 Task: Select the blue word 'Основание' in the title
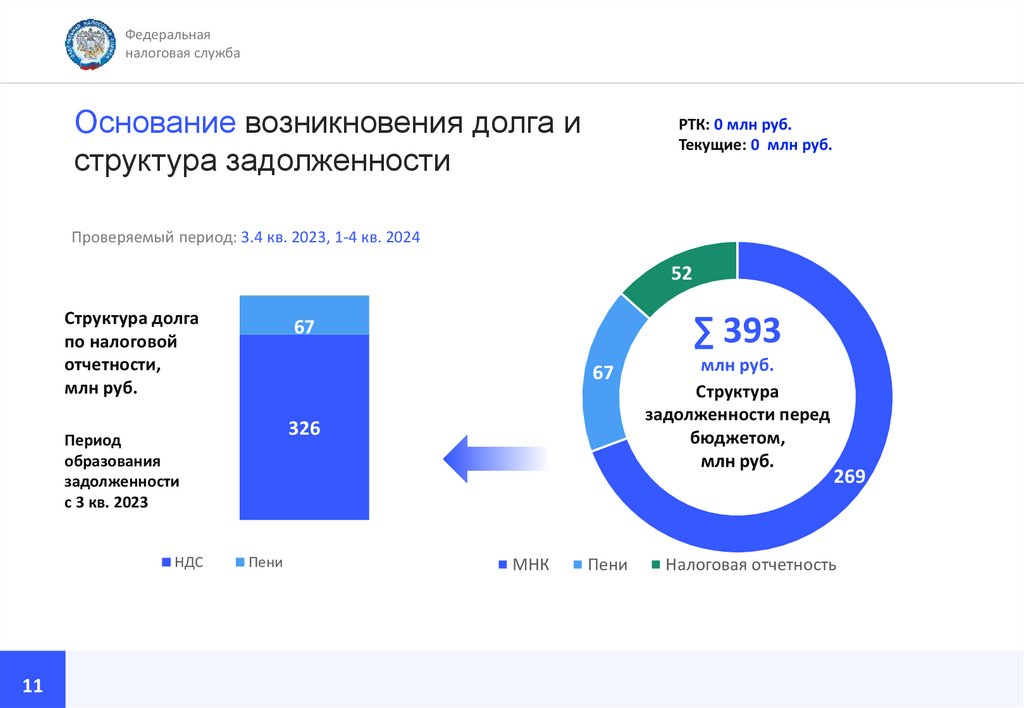coord(155,122)
